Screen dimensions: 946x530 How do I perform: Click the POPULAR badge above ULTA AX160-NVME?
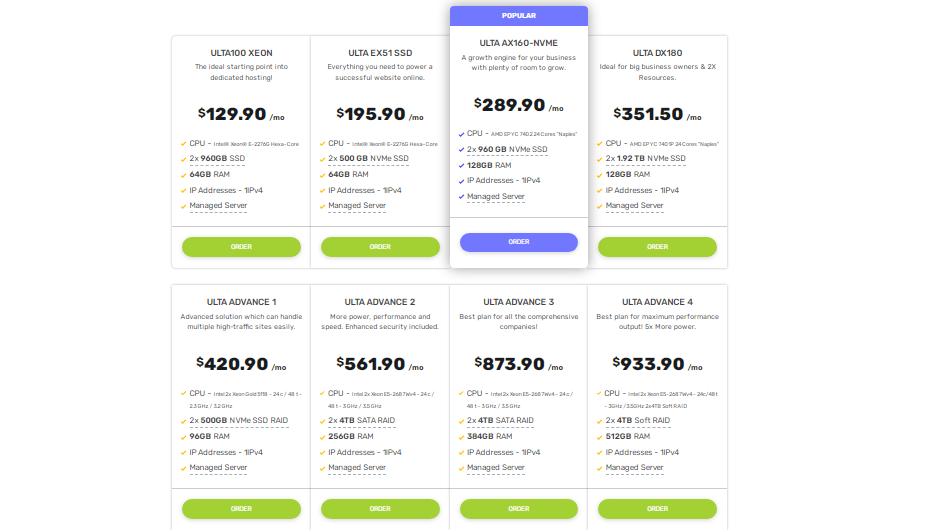[x=519, y=16]
